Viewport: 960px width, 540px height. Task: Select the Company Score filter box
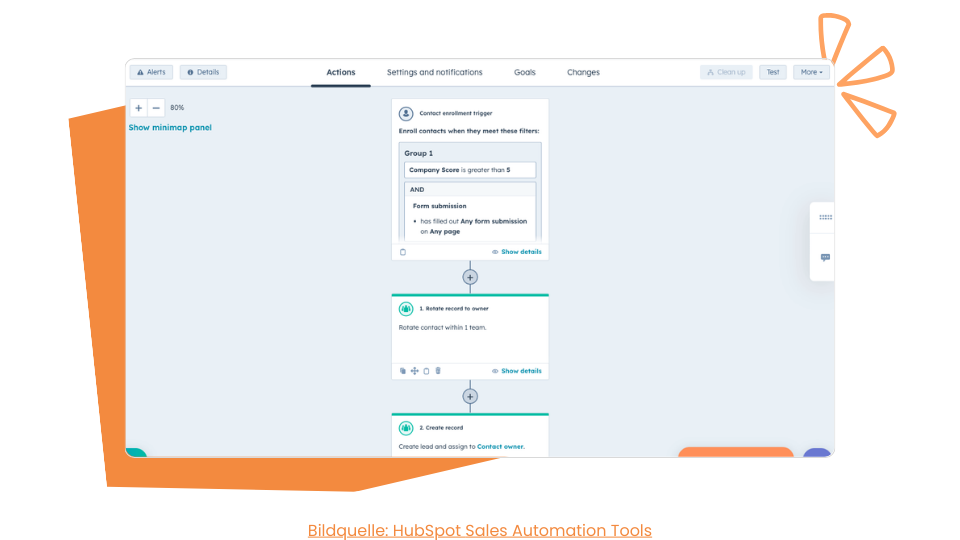coord(470,170)
